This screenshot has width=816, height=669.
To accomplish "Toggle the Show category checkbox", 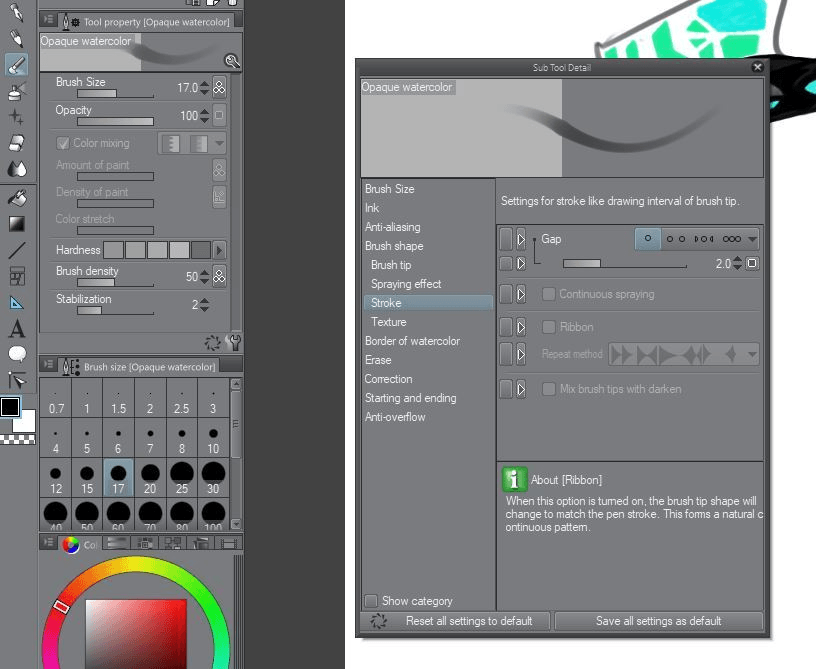I will tap(371, 601).
